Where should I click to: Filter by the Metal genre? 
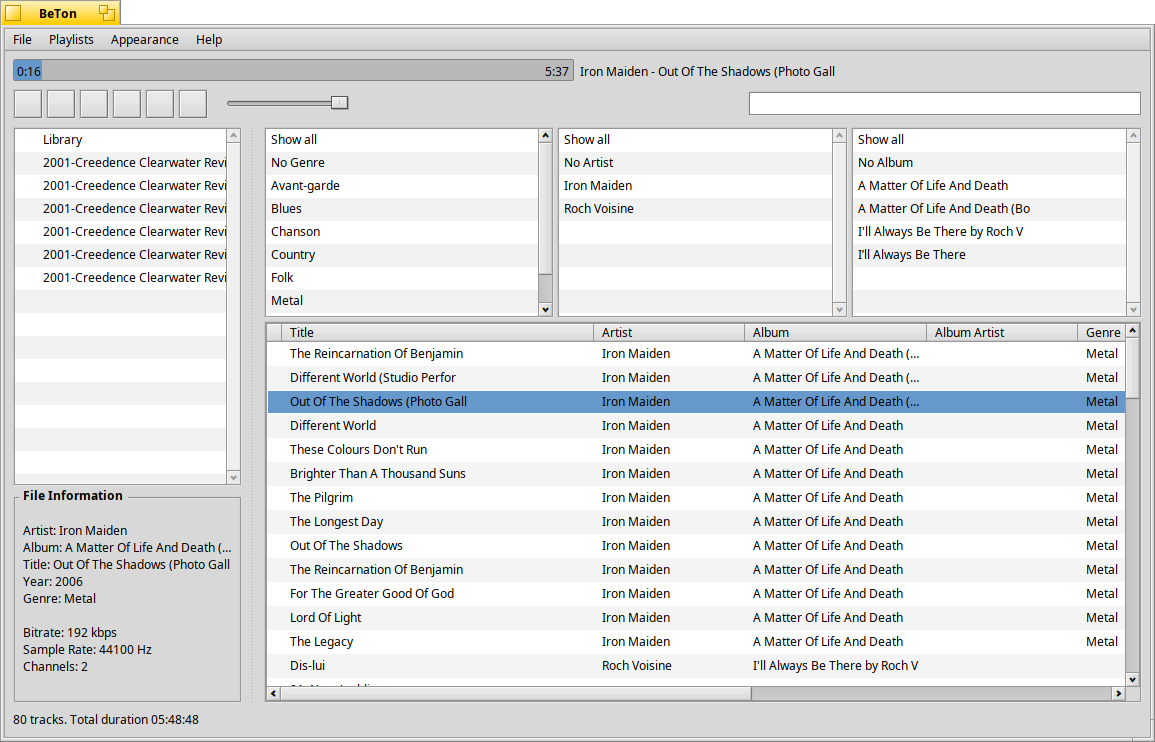(287, 301)
